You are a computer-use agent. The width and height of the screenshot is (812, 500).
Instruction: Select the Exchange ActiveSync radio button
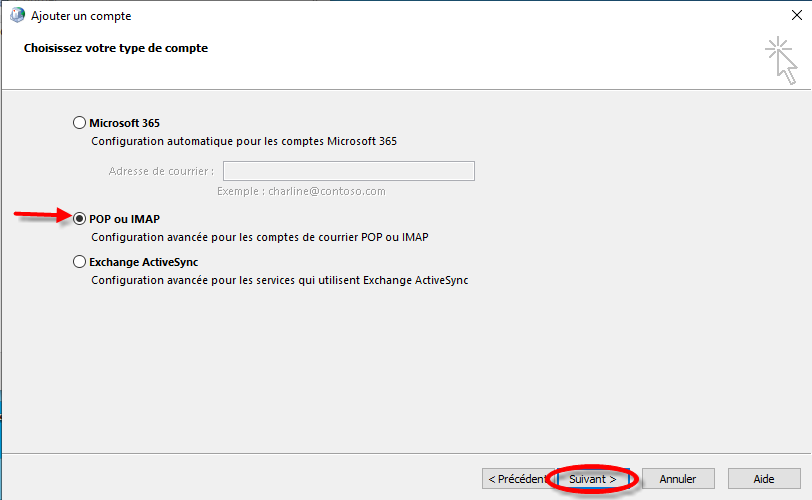coord(79,262)
